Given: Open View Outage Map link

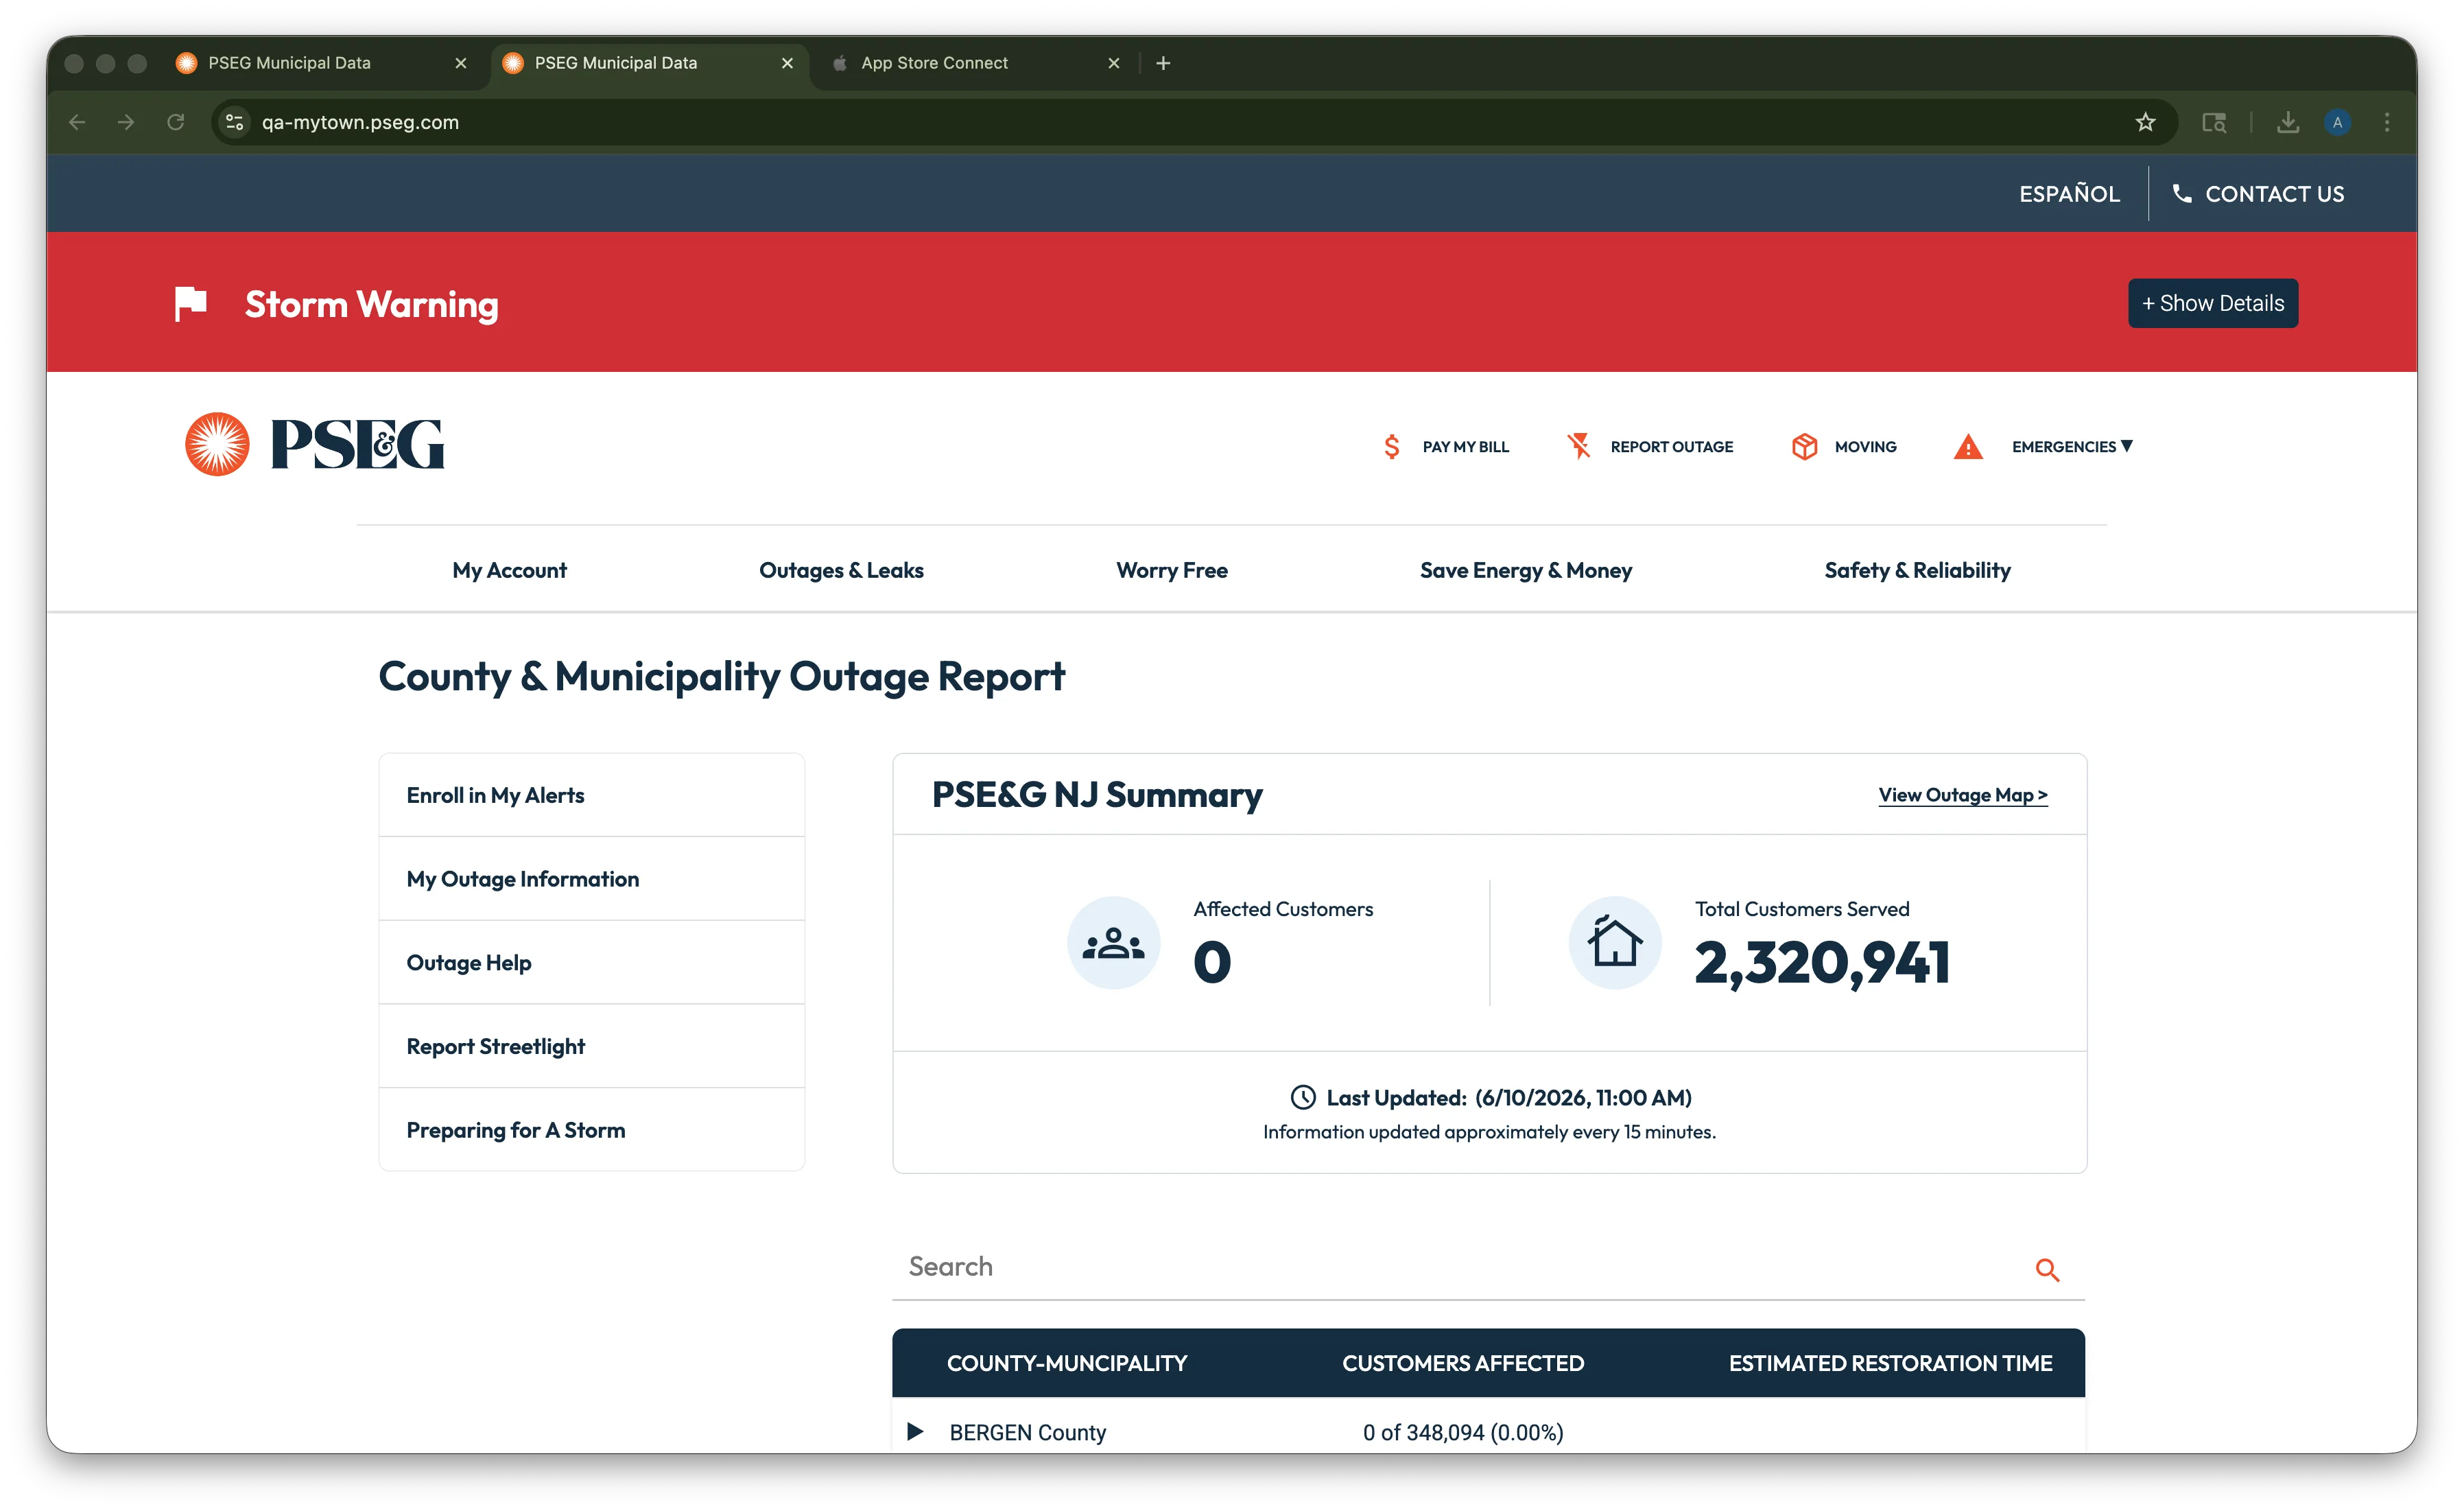Looking at the screenshot, I should click(1963, 795).
